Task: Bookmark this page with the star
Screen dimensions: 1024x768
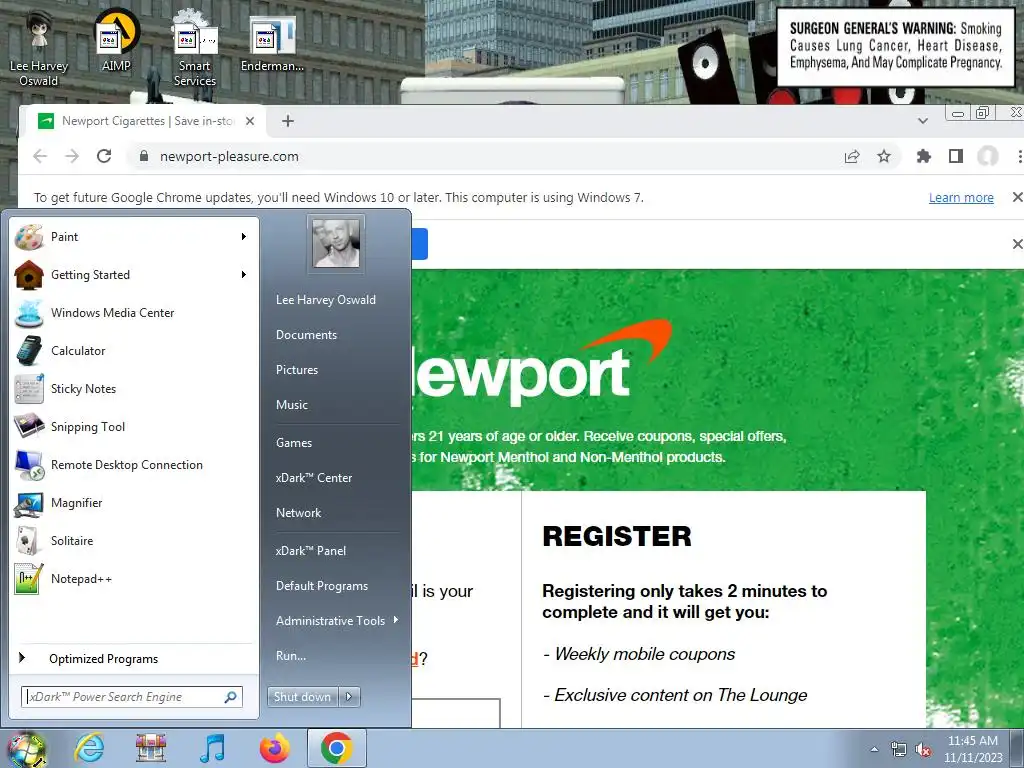Action: pos(884,156)
